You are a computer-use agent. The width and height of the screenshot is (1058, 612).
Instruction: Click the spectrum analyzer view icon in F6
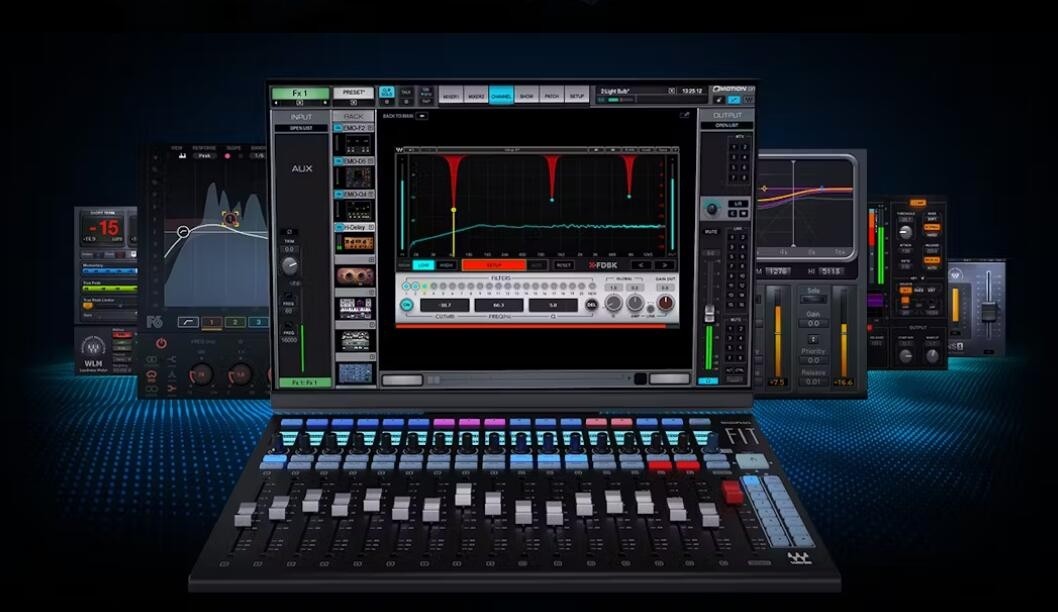pos(182,156)
